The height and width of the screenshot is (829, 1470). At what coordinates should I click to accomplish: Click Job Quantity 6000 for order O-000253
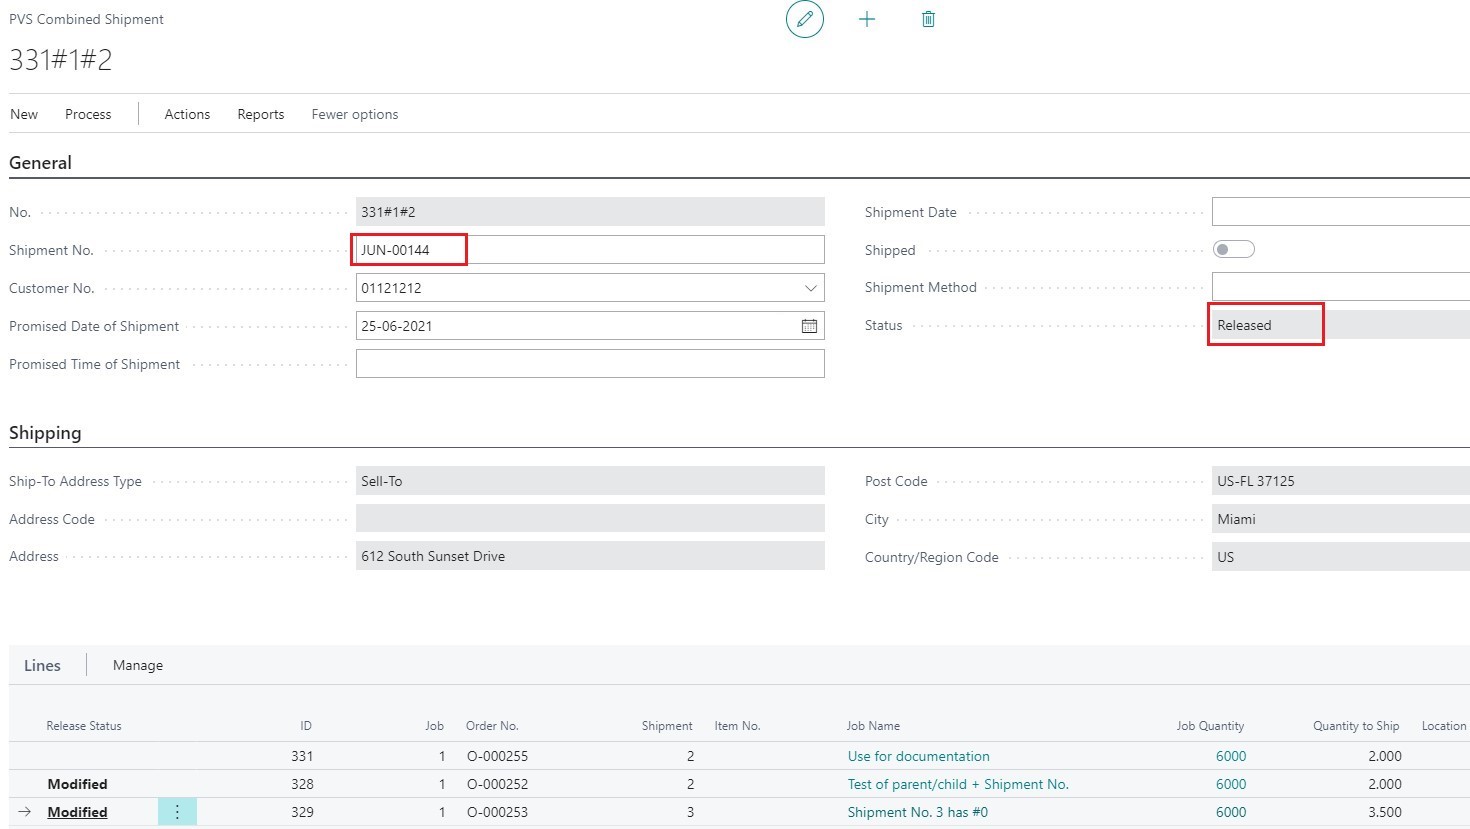(1231, 812)
